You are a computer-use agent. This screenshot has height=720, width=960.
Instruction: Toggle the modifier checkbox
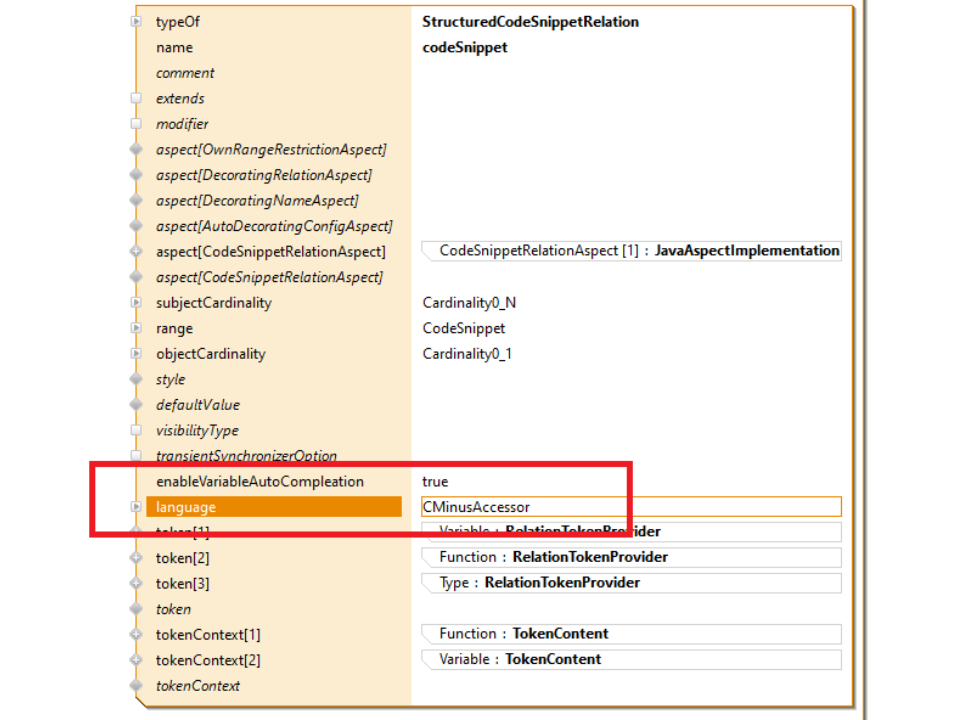pyautogui.click(x=137, y=124)
